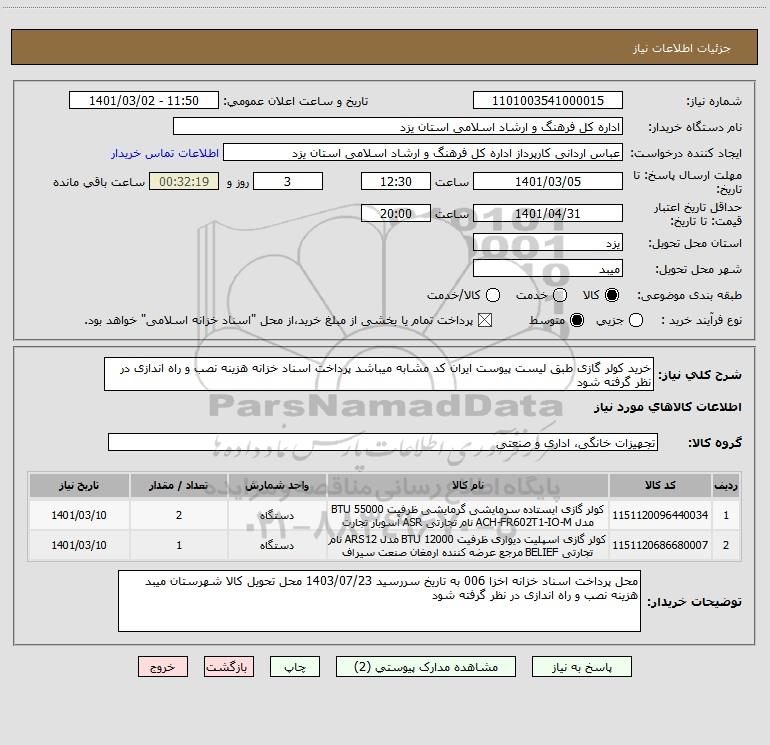The width and height of the screenshot is (770, 745).
Task: Click the ردیف column header
Action: coord(726,485)
